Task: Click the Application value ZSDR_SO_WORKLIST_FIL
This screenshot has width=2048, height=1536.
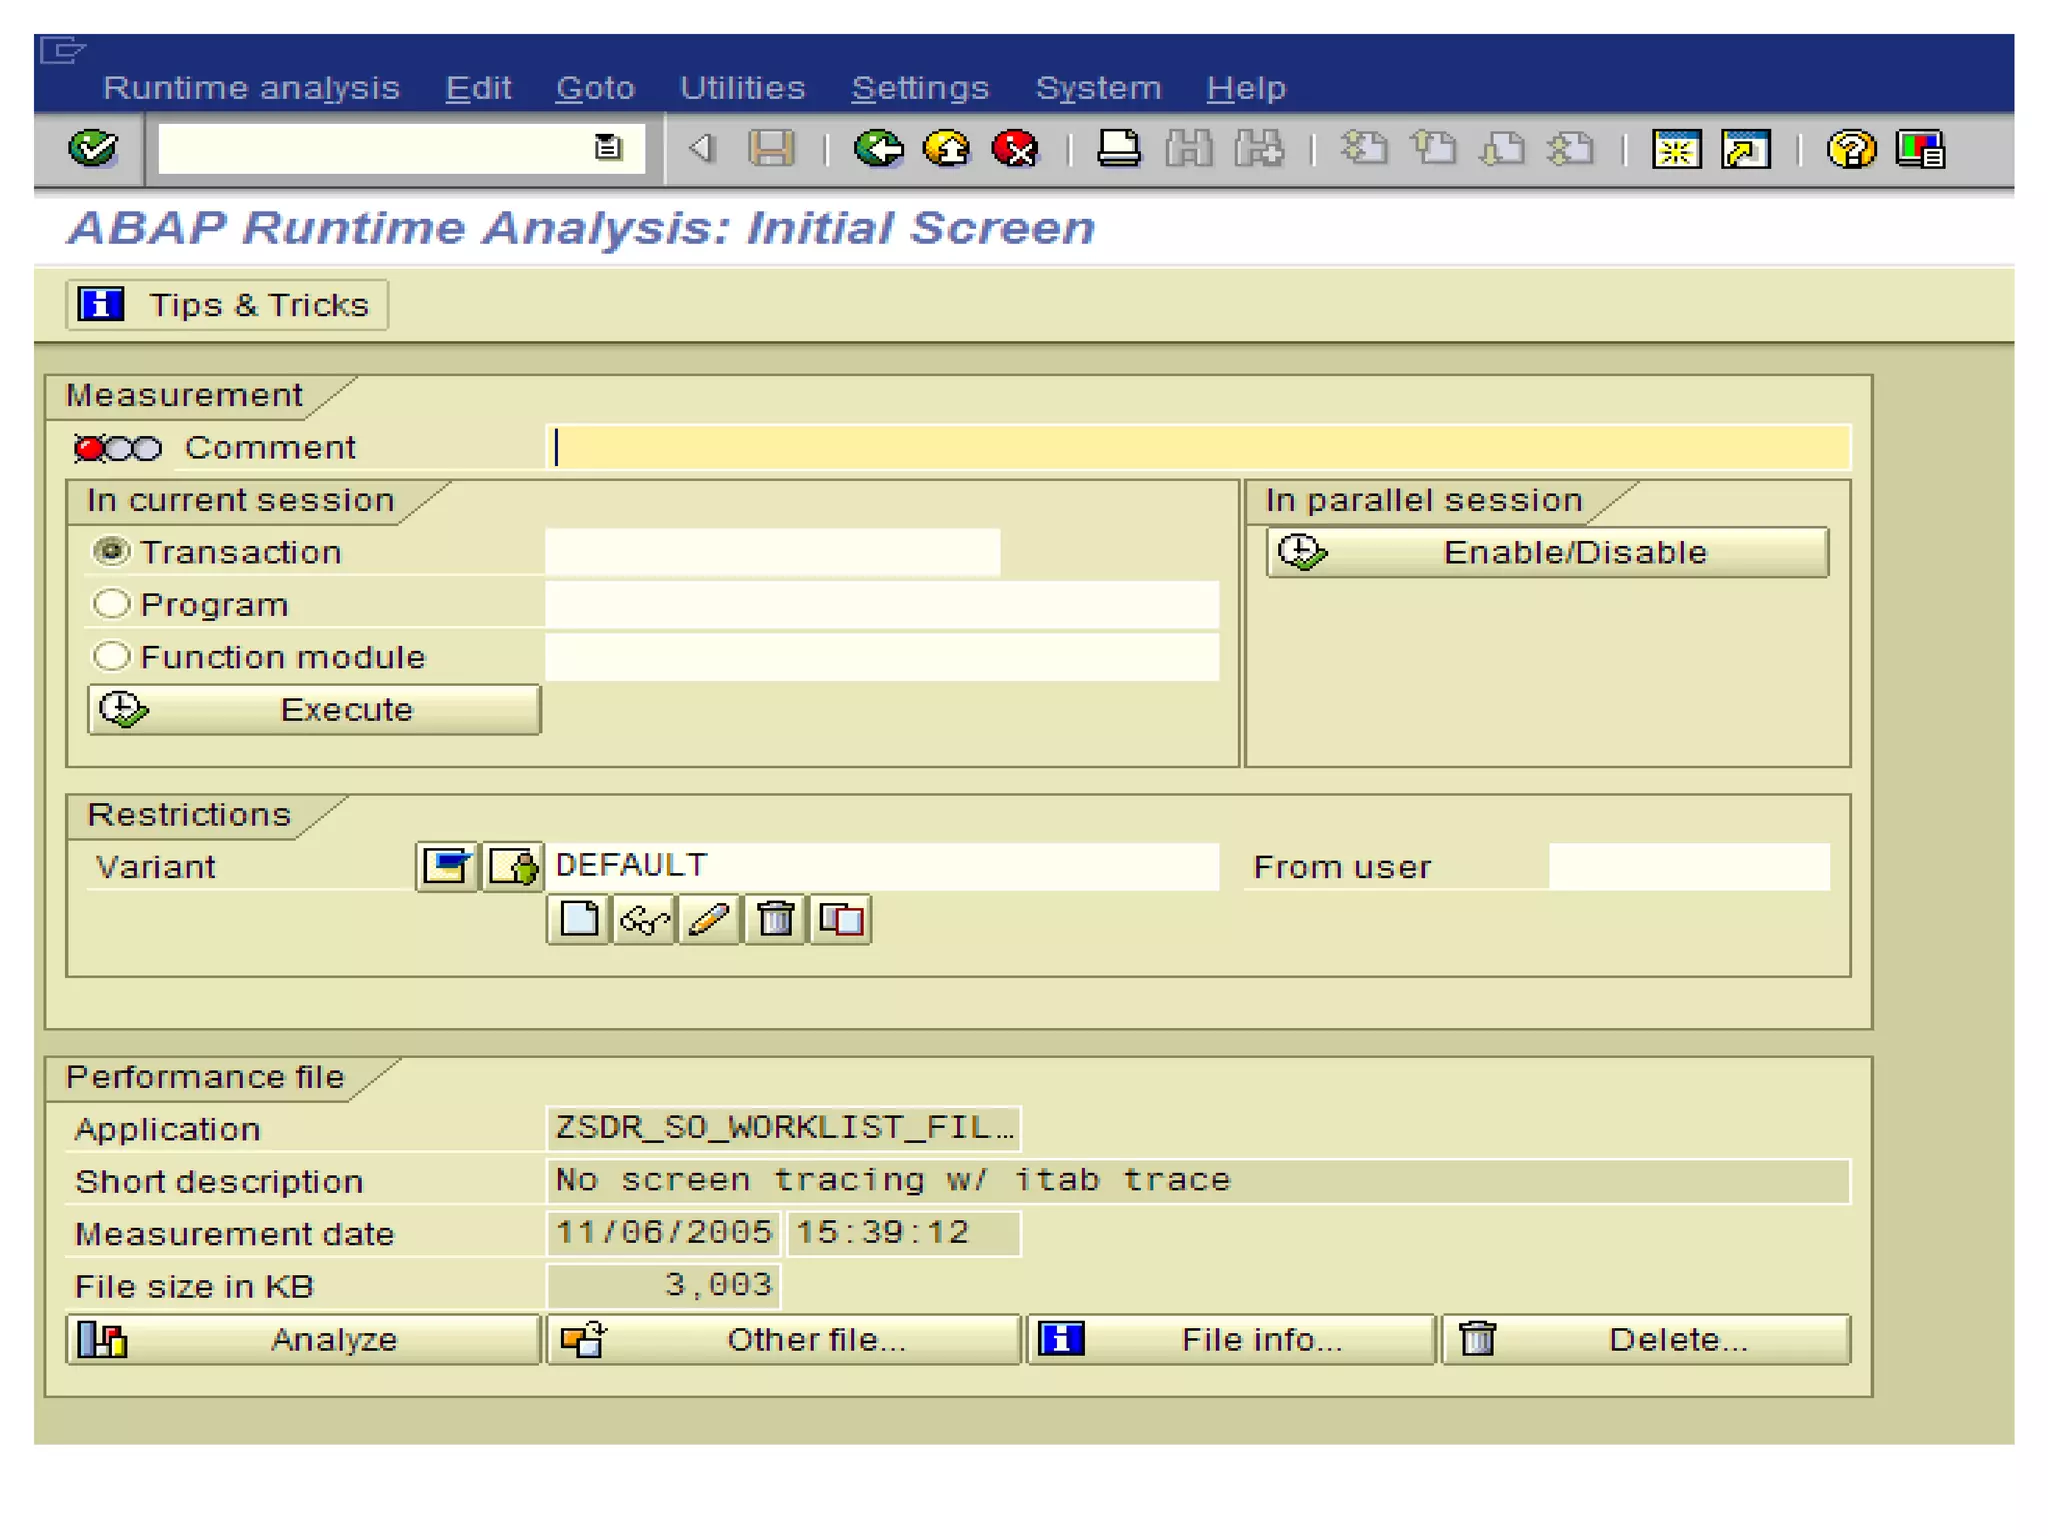Action: point(784,1128)
